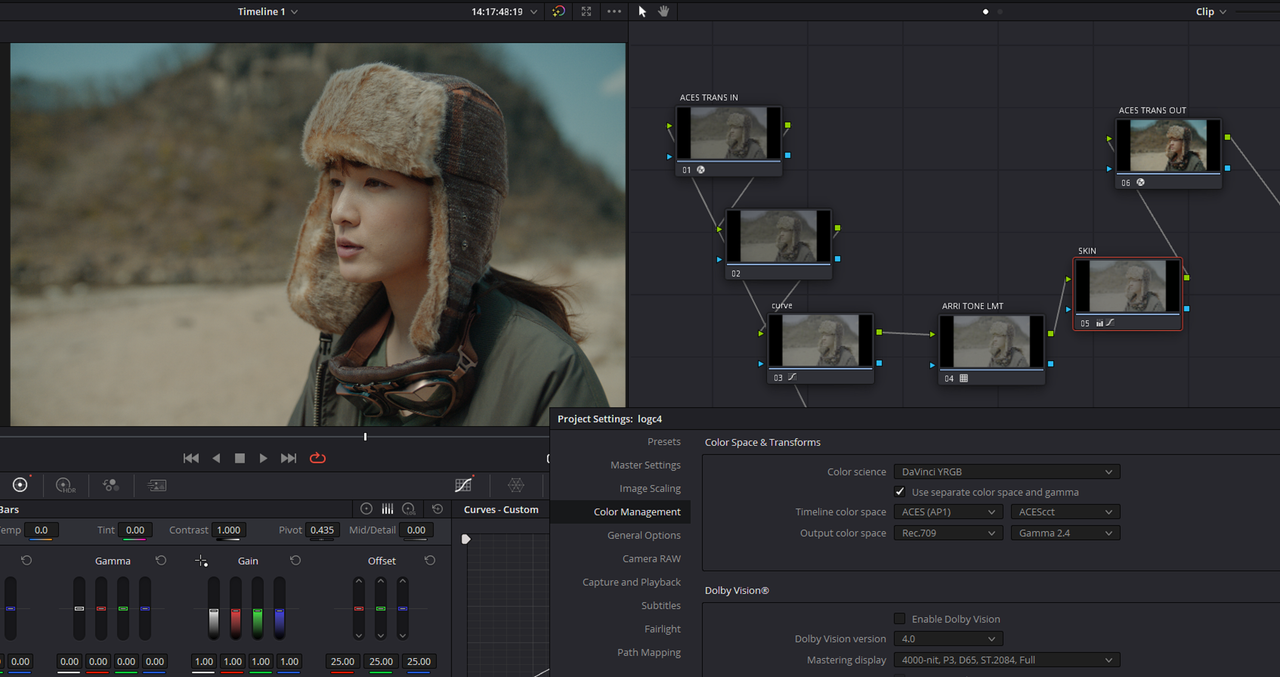Select the ARRI TONE LMT node thumbnail
The width and height of the screenshot is (1280, 677).
991,342
